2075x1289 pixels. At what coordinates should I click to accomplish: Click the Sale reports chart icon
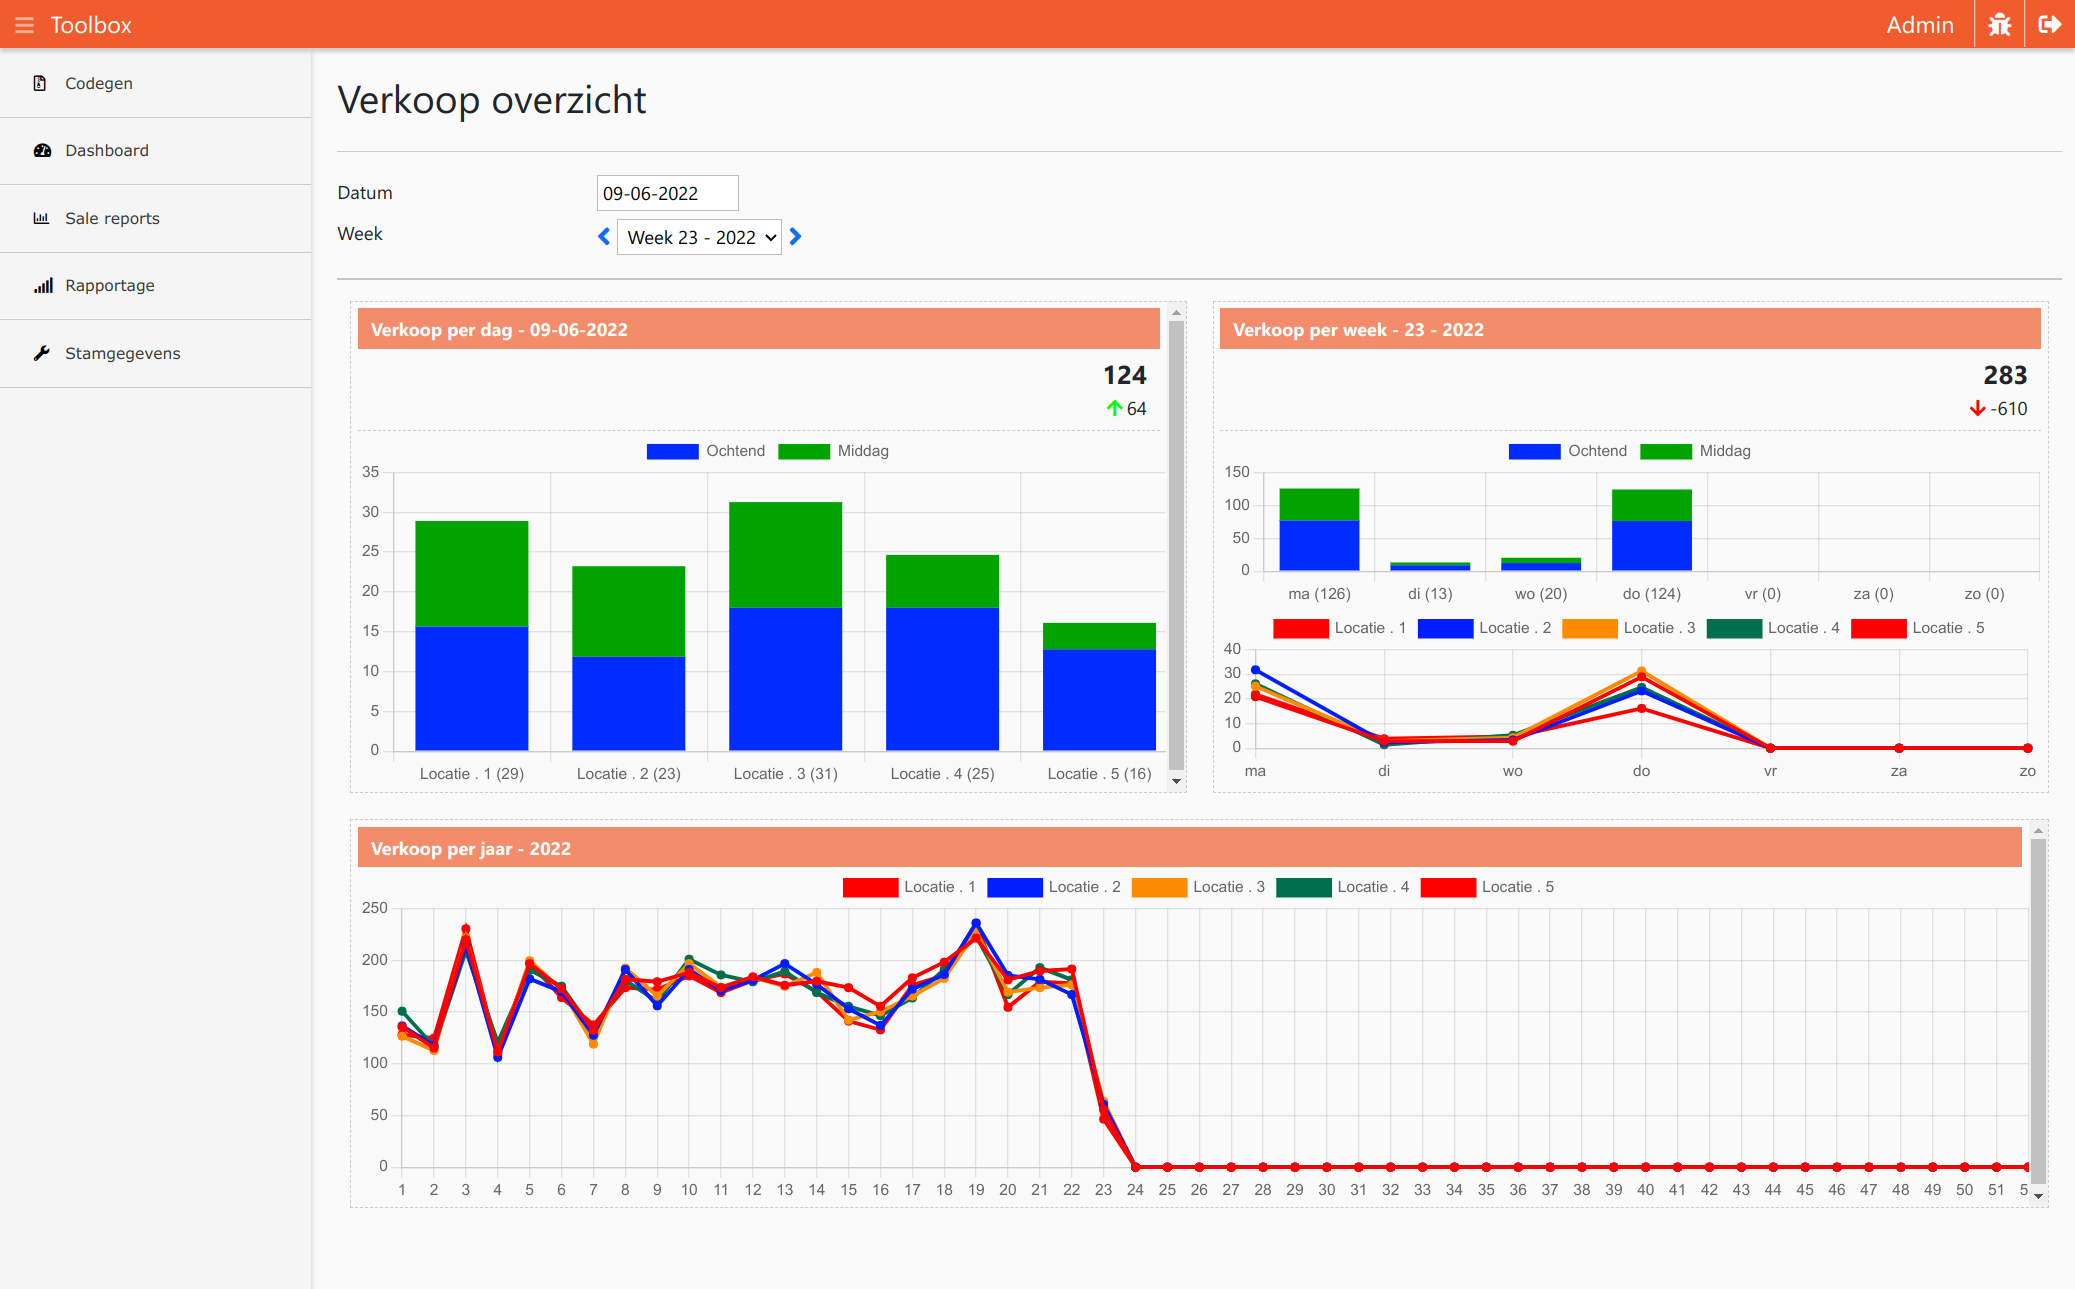(x=41, y=218)
